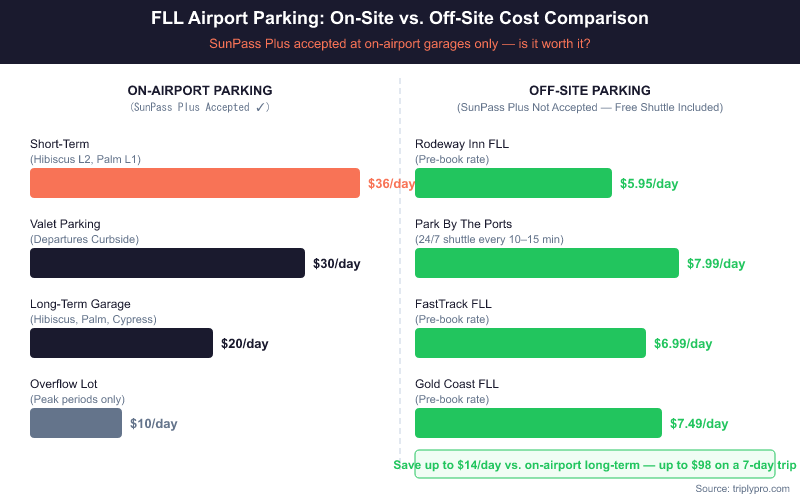Click the chart title text
This screenshot has height=500, width=800.
400,19
